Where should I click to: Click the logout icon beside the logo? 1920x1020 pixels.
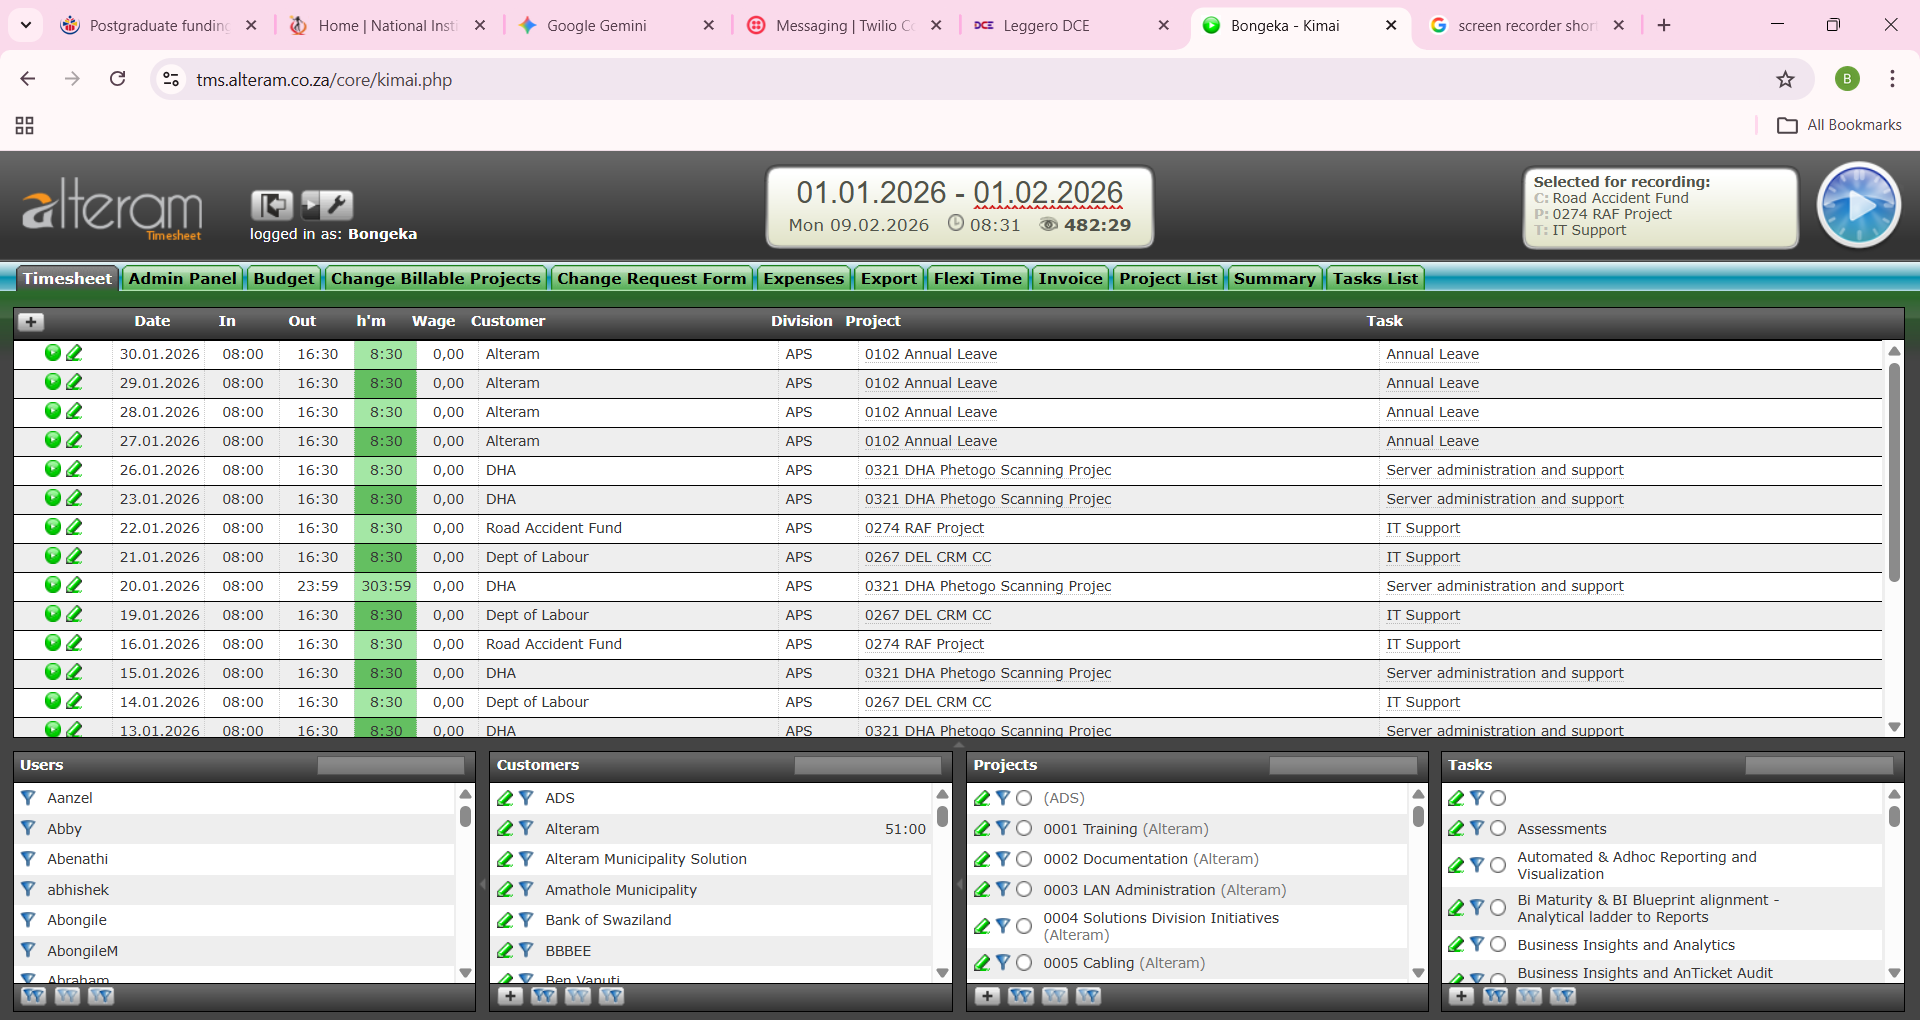(270, 205)
